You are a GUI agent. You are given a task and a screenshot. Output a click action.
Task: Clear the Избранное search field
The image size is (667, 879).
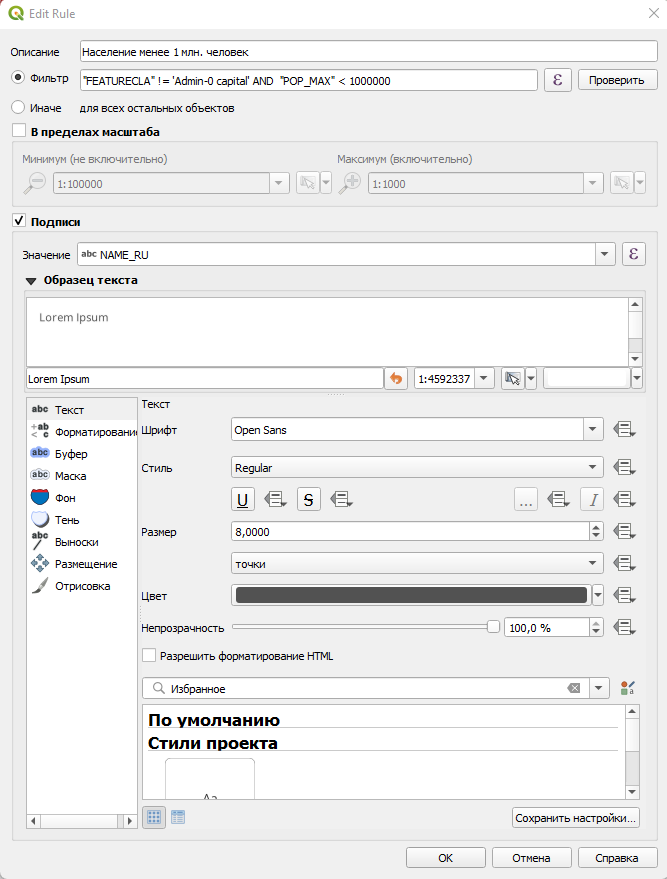coord(574,688)
